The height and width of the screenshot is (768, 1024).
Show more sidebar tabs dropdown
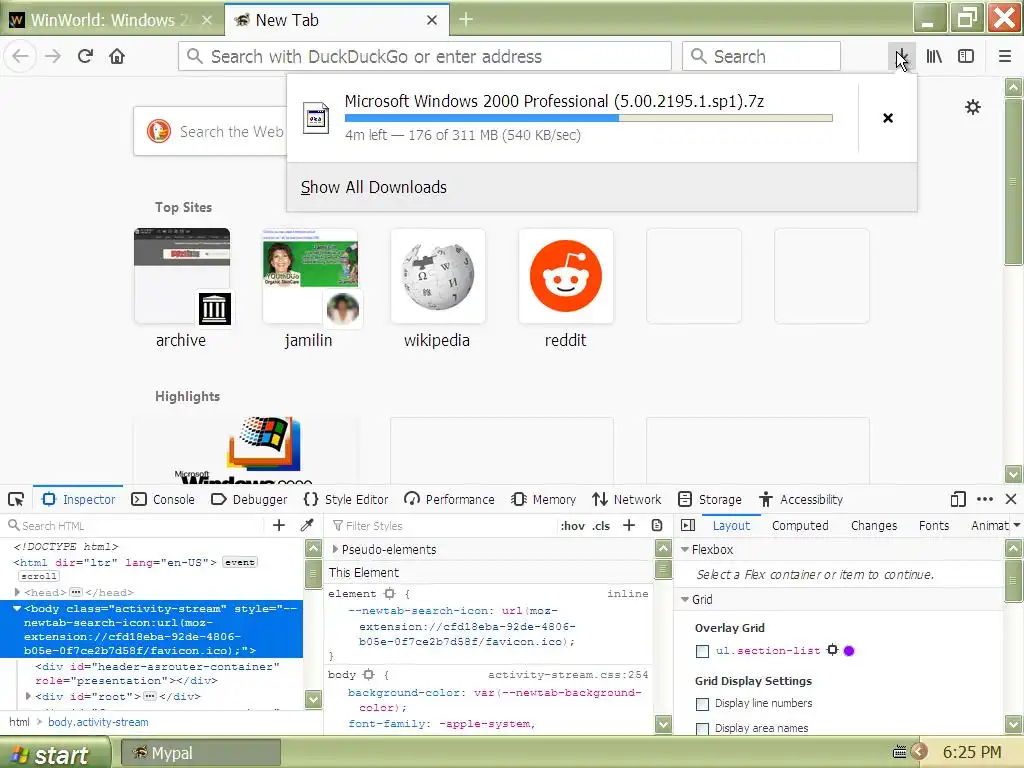[1016, 525]
